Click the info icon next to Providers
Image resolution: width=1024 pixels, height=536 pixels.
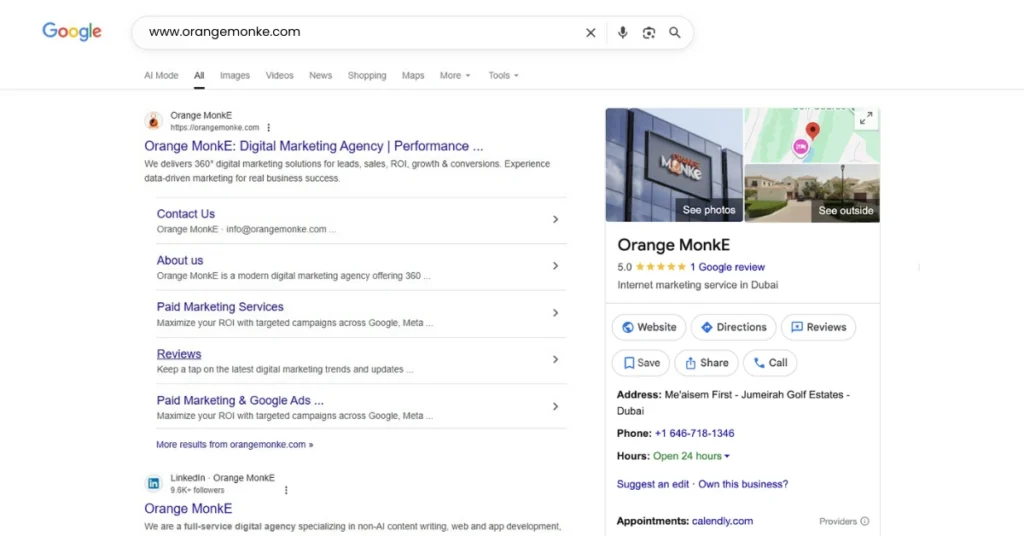865,521
